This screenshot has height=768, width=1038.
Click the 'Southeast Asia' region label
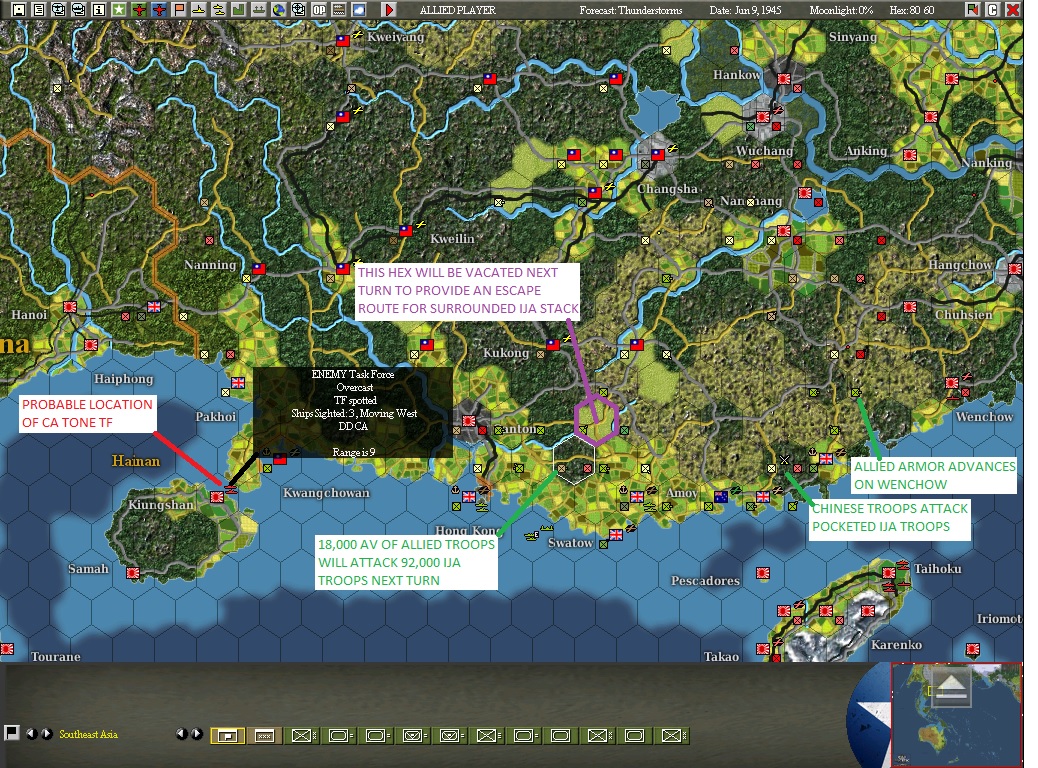[88, 734]
